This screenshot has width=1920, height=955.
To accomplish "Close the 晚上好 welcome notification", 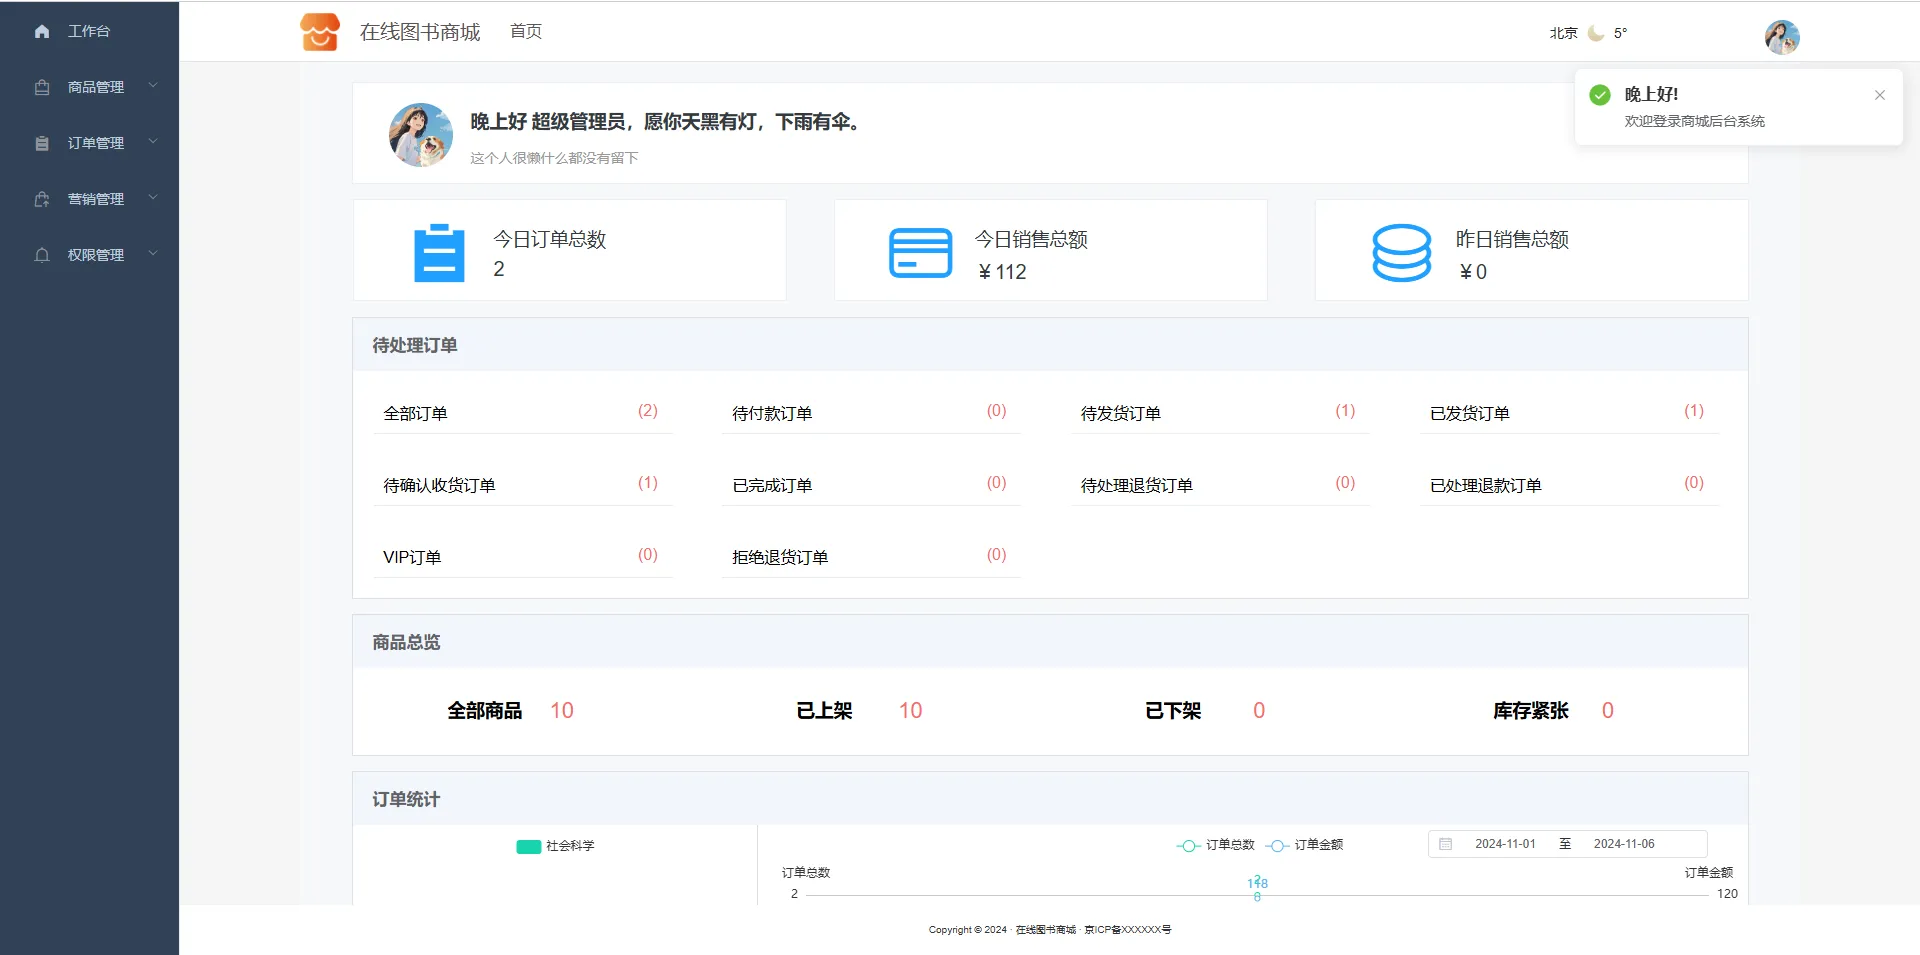I will click(1879, 95).
